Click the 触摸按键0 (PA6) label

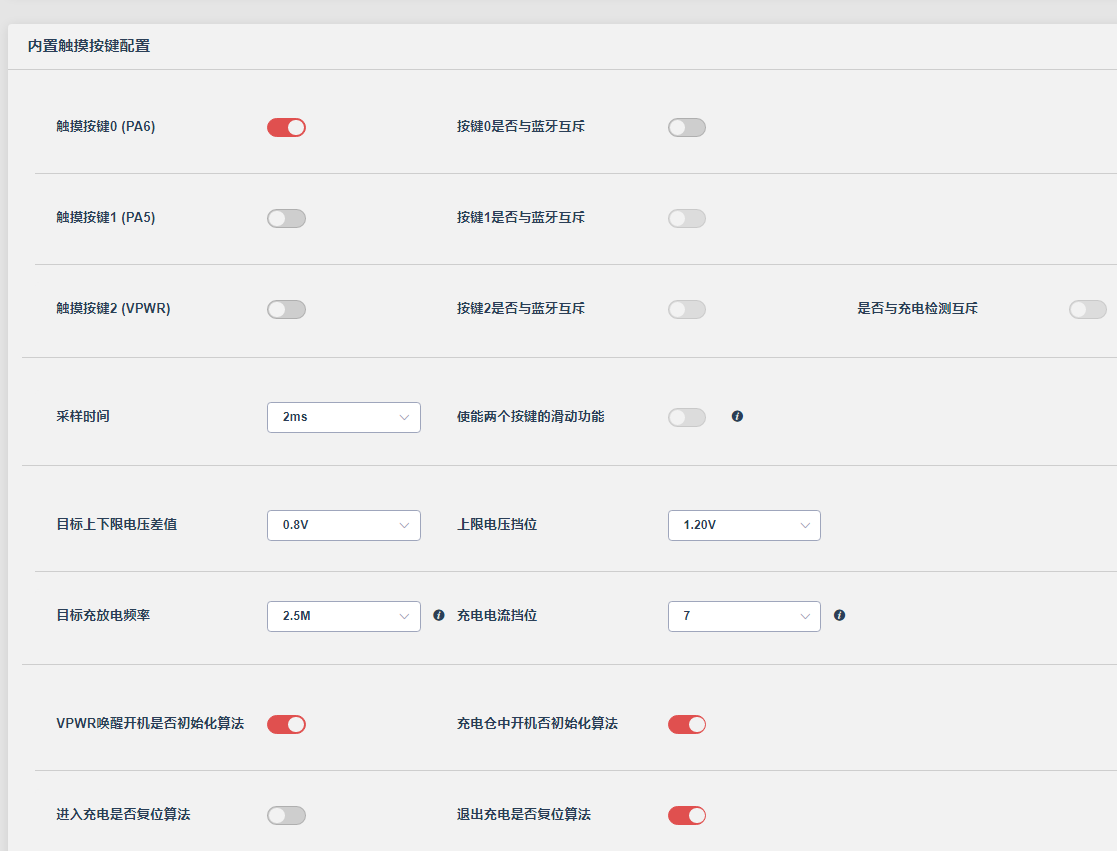[x=105, y=127]
